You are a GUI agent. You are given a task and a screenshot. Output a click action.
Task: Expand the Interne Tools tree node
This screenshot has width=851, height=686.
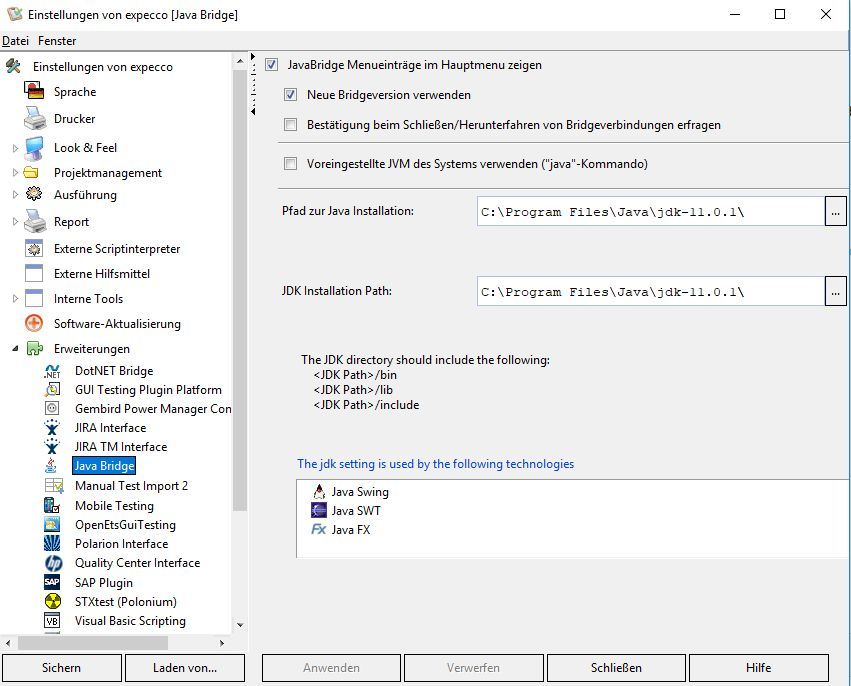pos(15,299)
